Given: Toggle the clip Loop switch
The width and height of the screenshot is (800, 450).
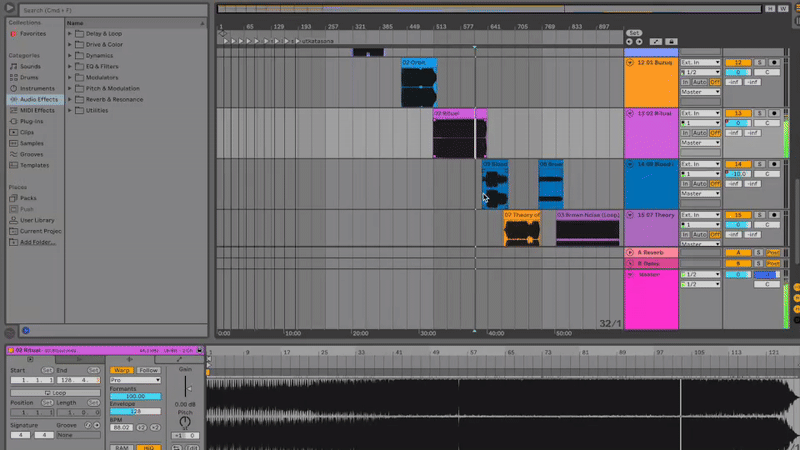Looking at the screenshot, I should click(55, 393).
